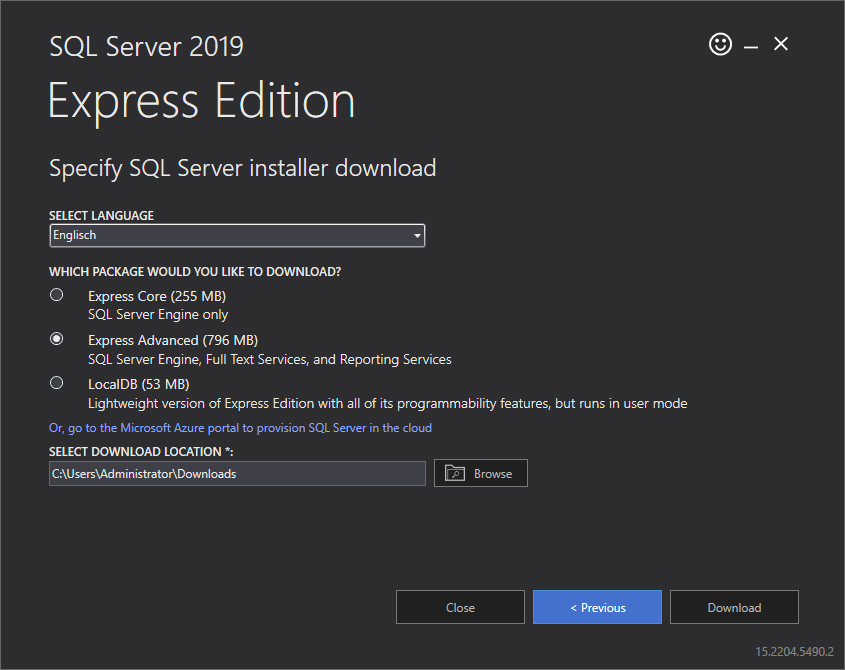845x670 pixels.
Task: Click 'Specify SQL Server installer download' heading
Action: coord(243,168)
